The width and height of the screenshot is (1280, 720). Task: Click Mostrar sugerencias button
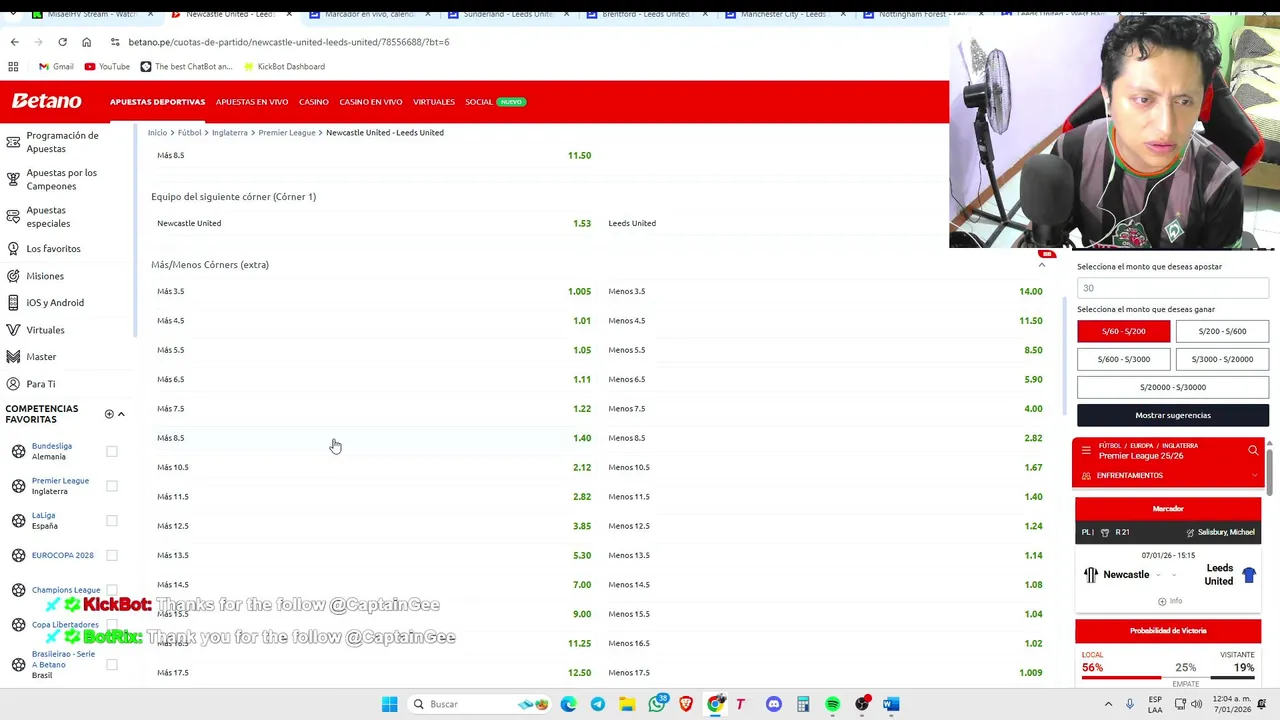(1173, 415)
